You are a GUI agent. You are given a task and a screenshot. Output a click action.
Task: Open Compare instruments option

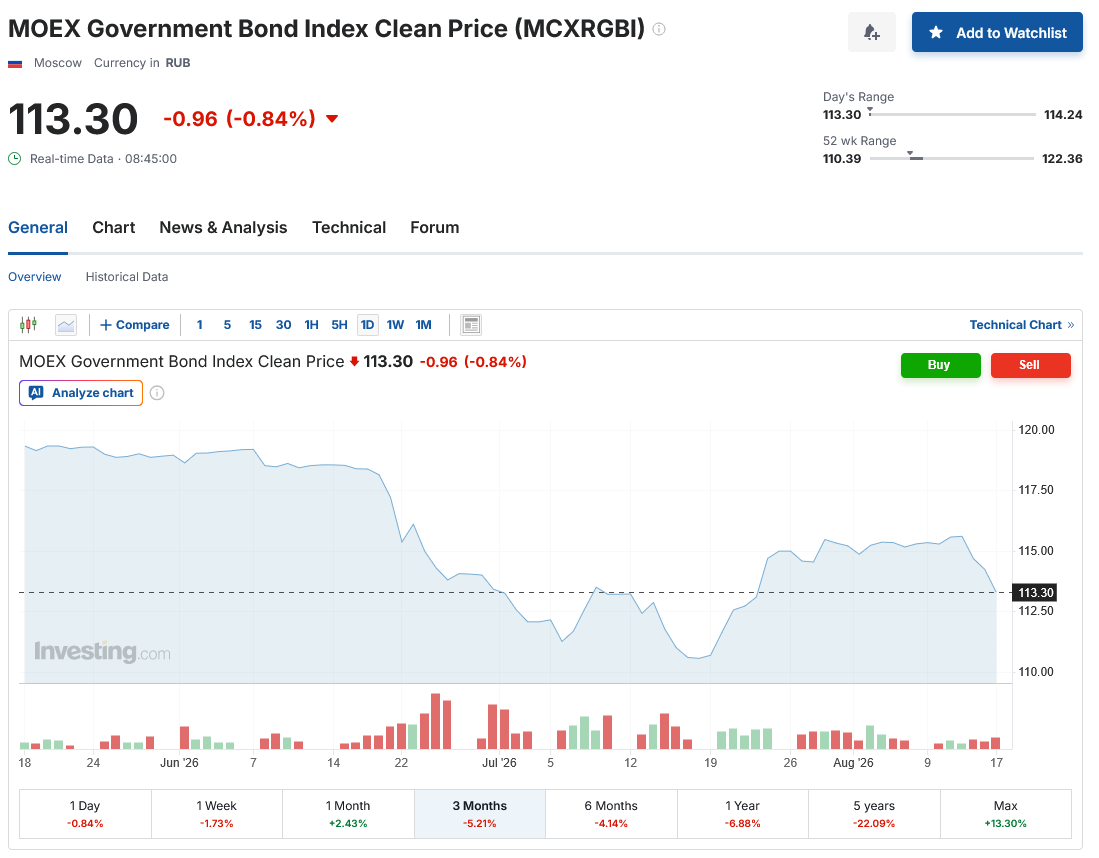pos(135,325)
